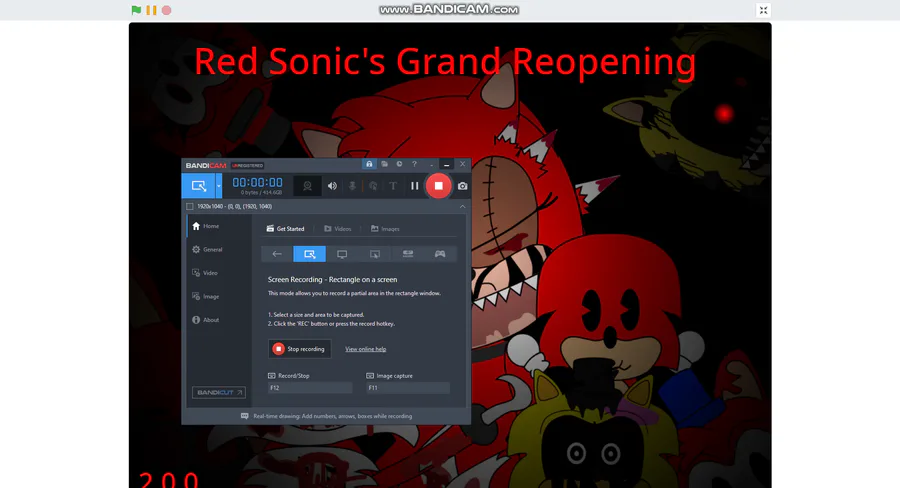This screenshot has height=488, width=900.
Task: Select the Fullscreen recording mode icon
Action: [x=342, y=254]
